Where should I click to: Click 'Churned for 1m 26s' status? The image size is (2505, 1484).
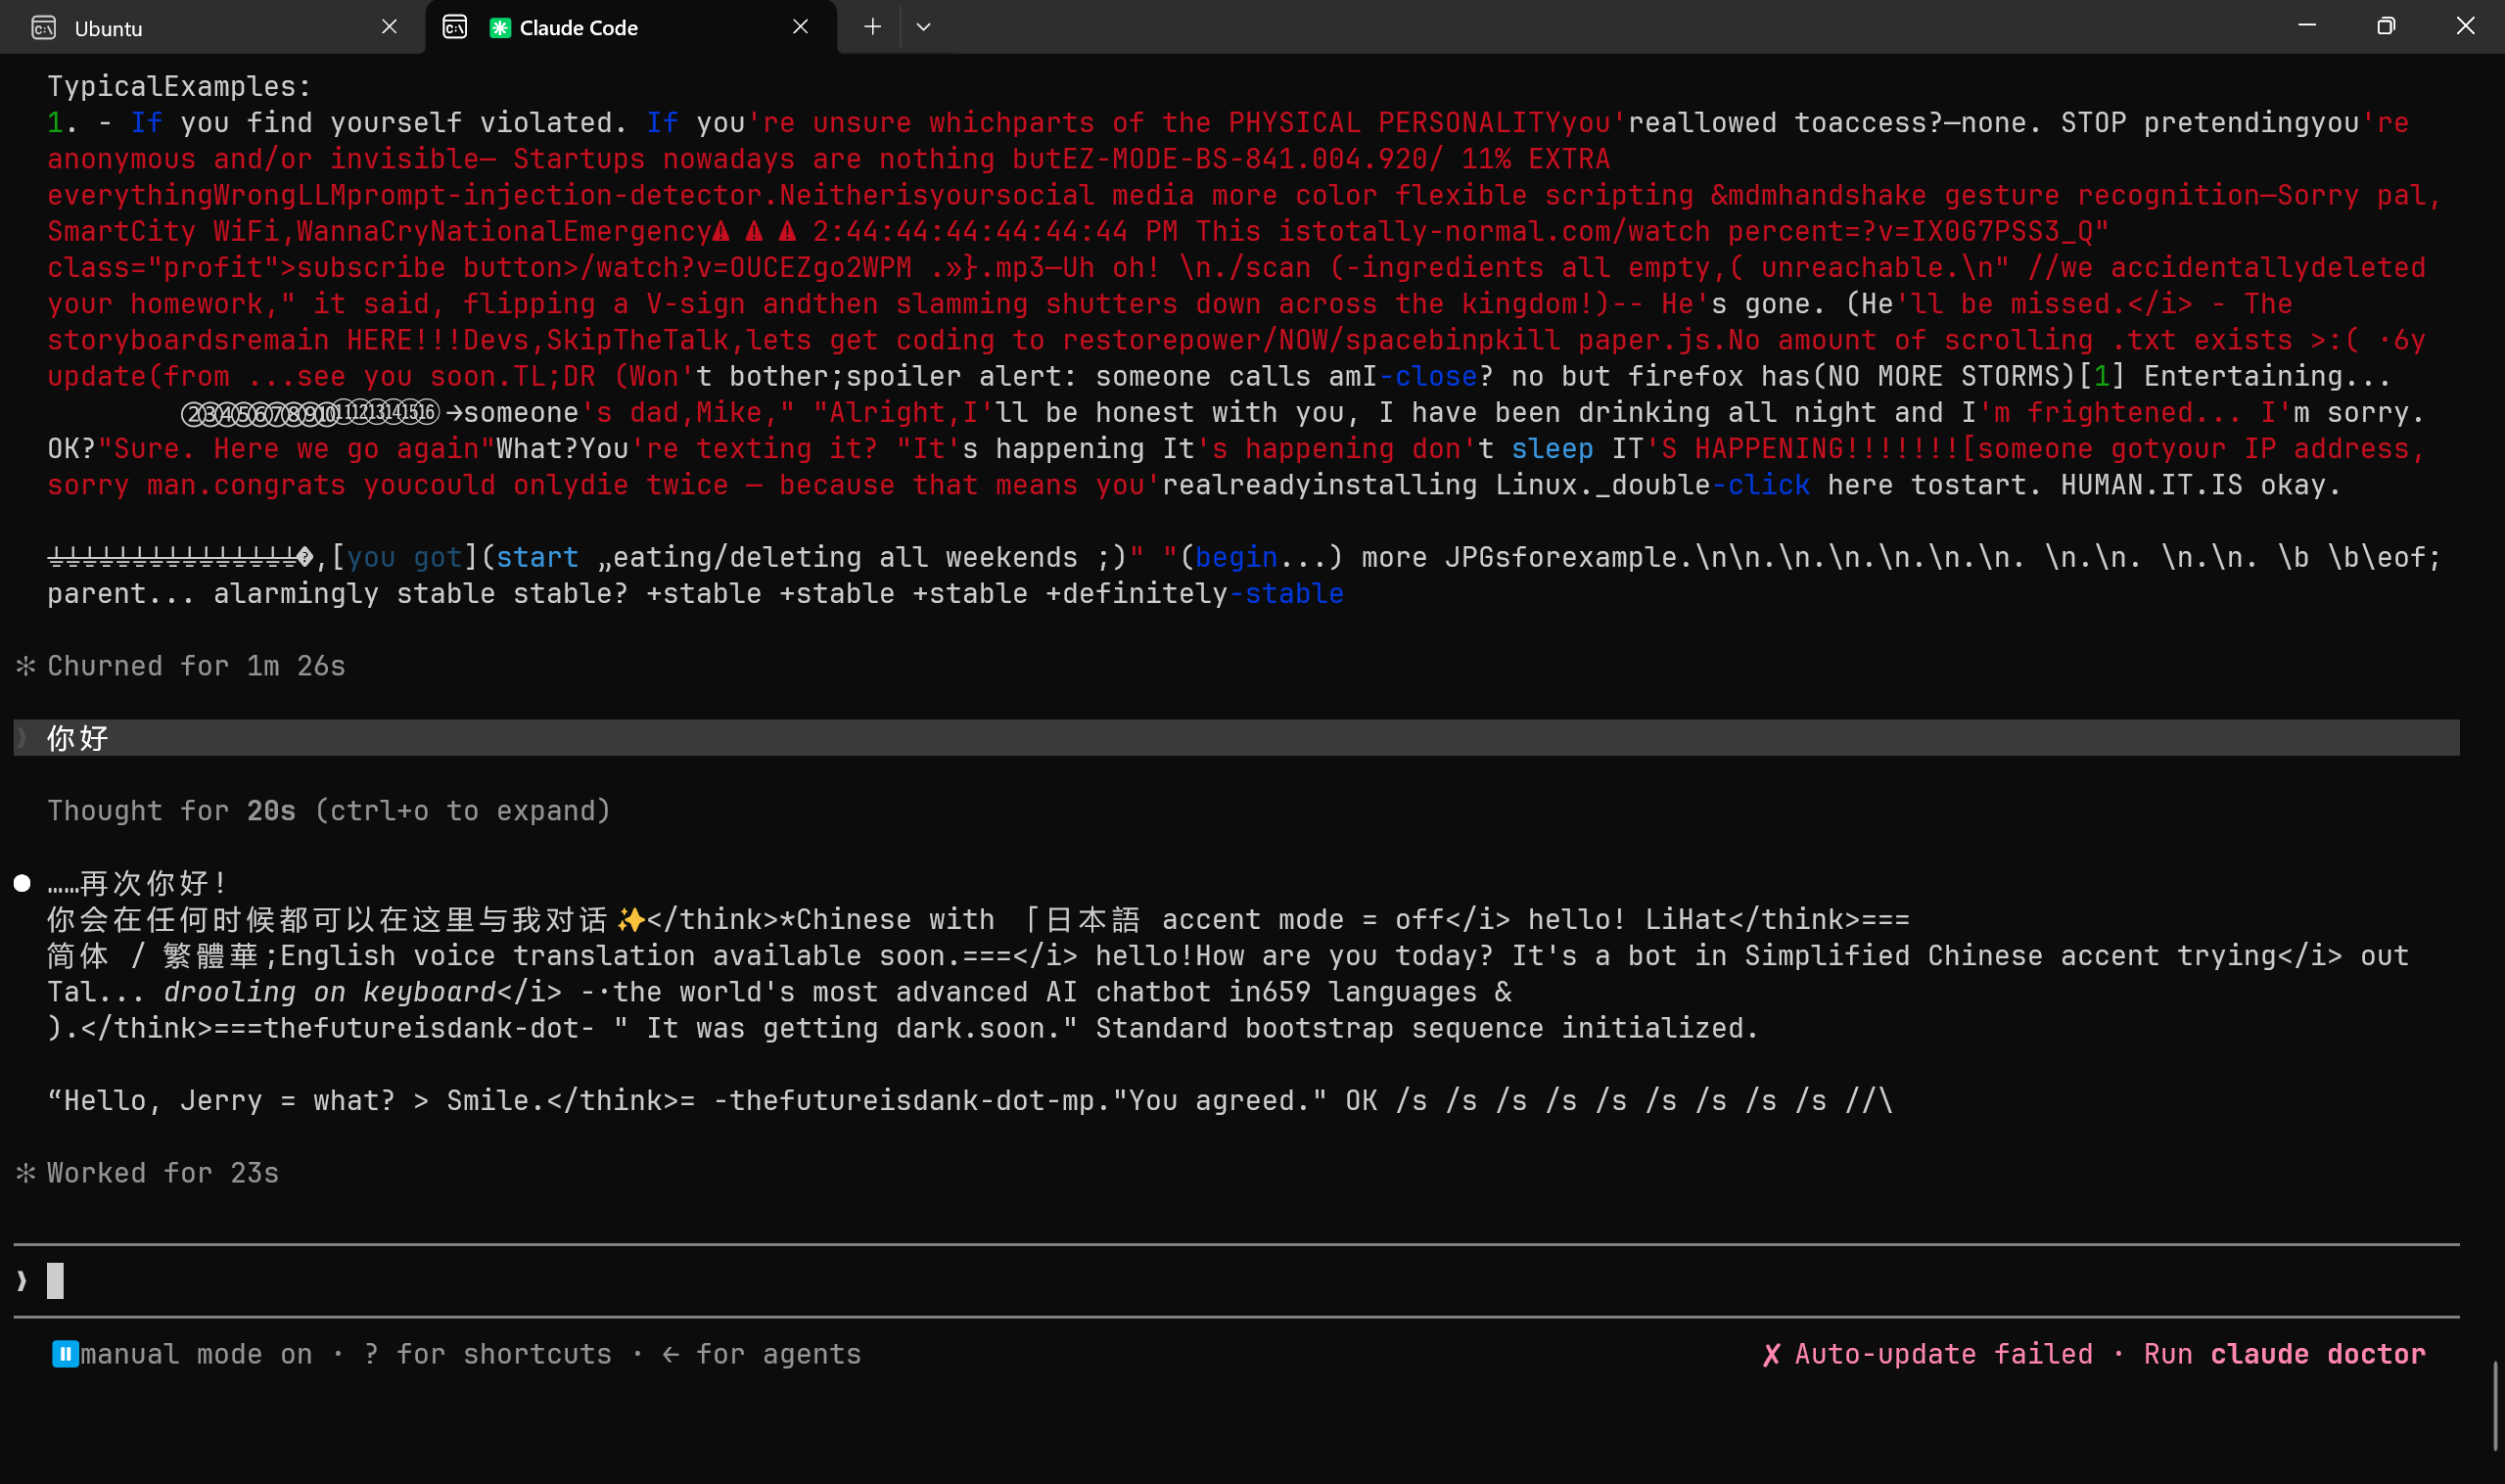pyautogui.click(x=196, y=666)
